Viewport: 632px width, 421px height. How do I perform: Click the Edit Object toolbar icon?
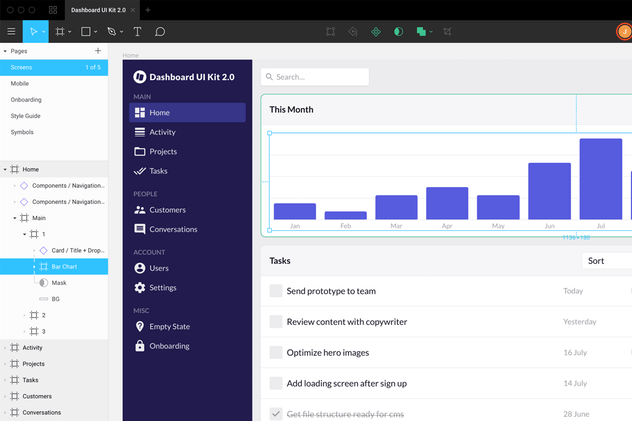point(331,31)
